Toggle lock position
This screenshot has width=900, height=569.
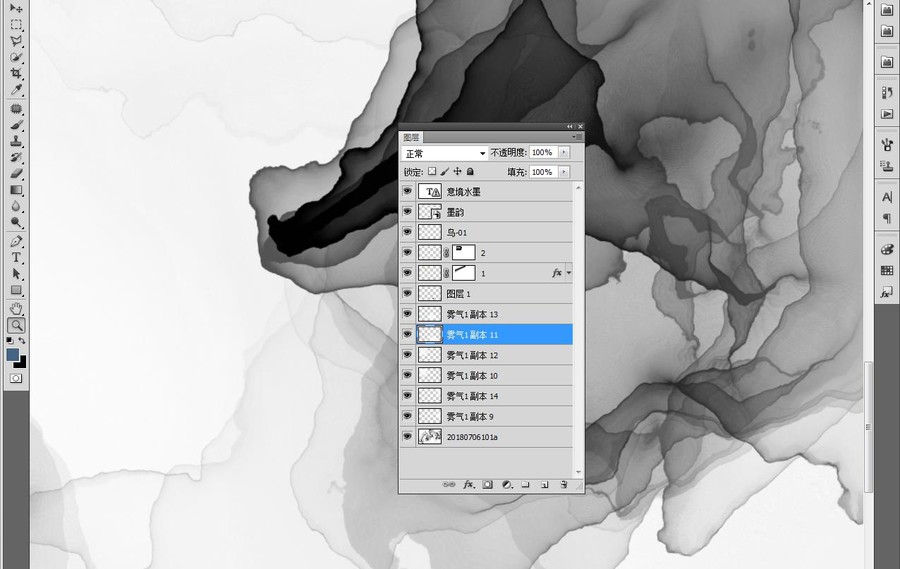457,172
